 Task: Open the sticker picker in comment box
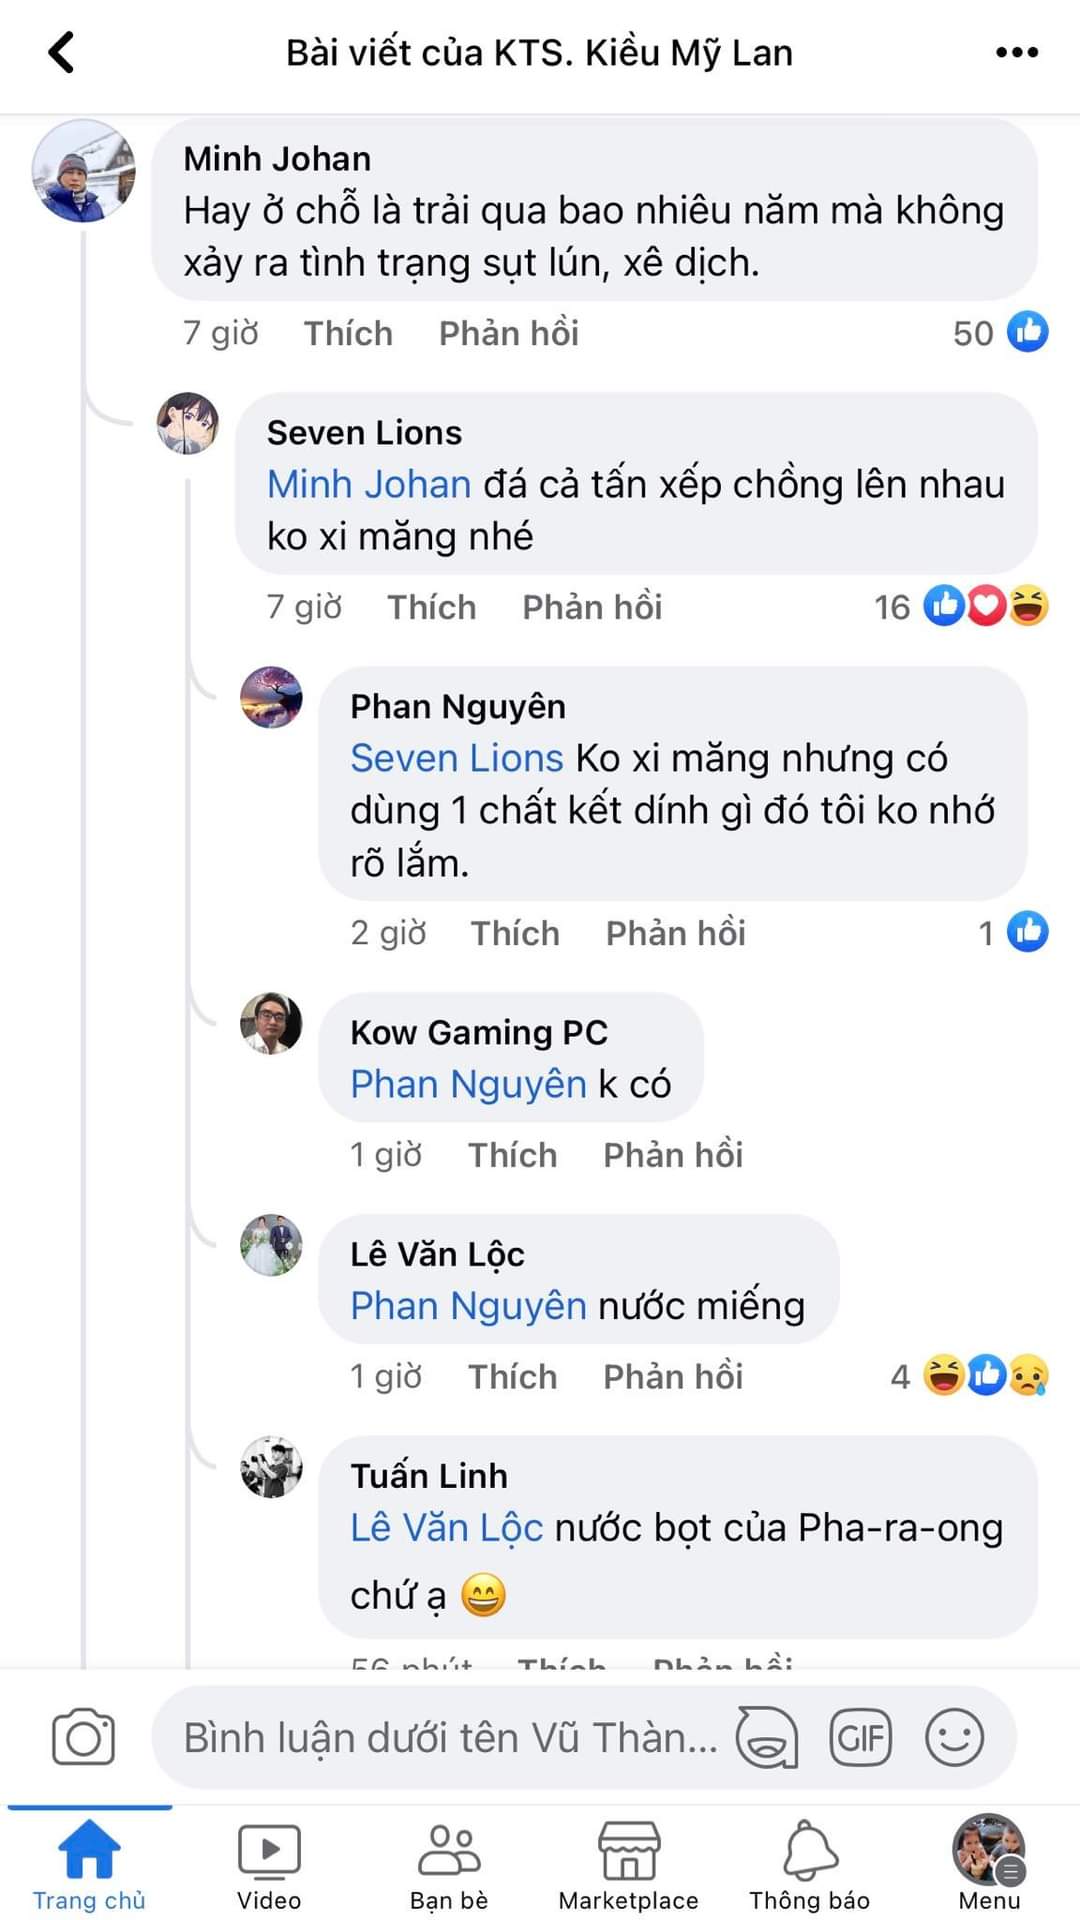766,1737
